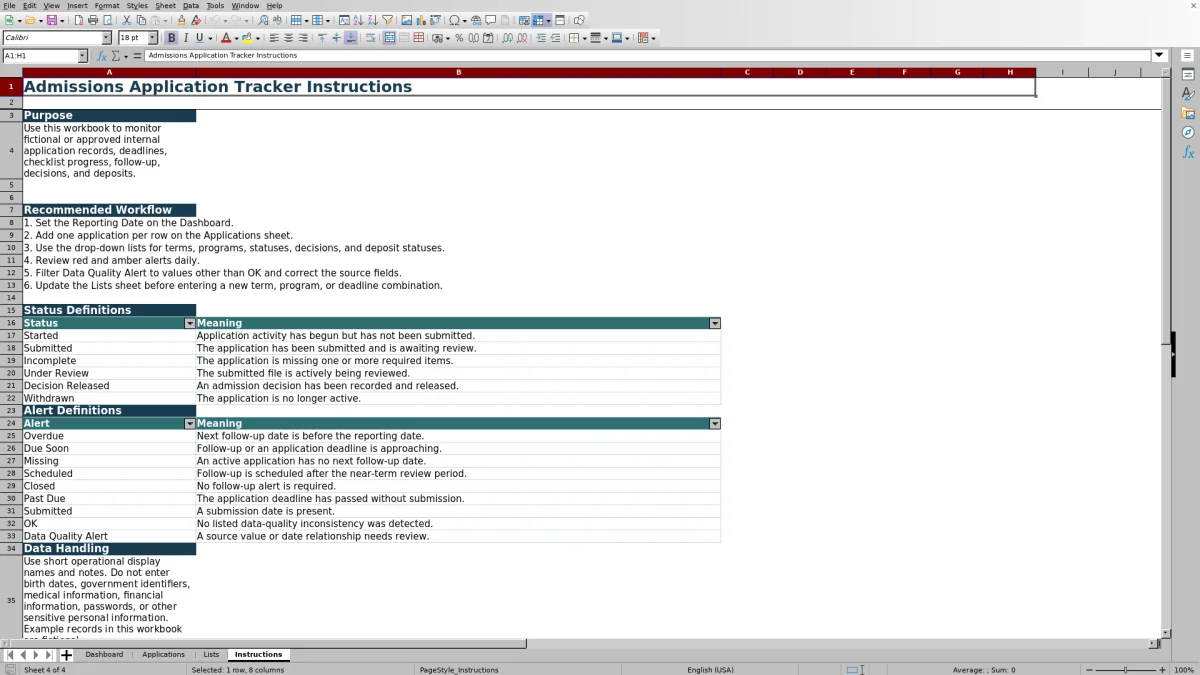
Task: Insert chart using the bar chart icon
Action: [421, 20]
